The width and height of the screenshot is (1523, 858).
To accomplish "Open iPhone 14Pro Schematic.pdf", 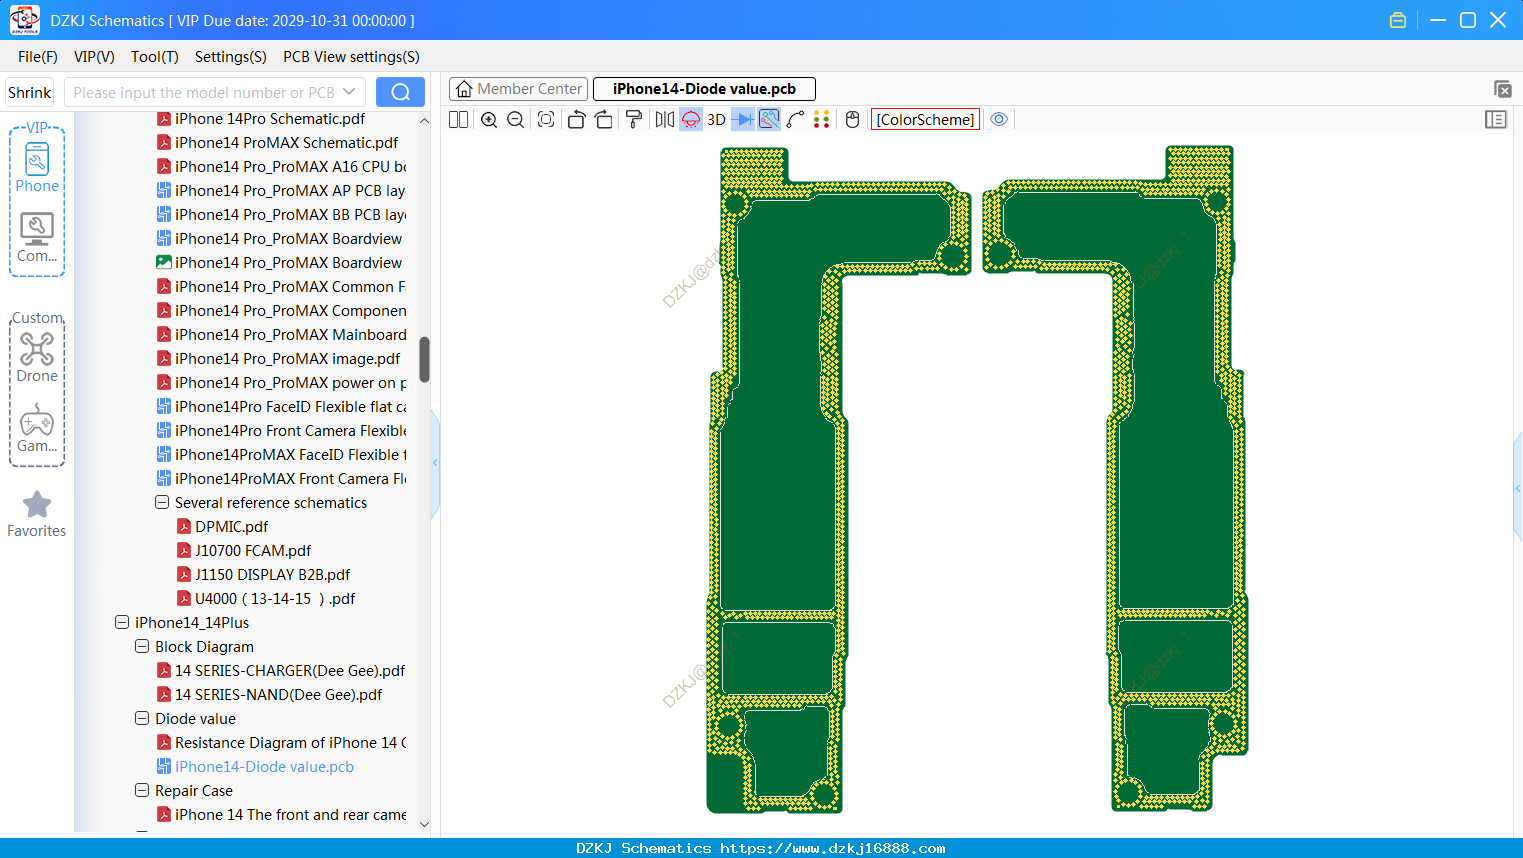I will 270,119.
